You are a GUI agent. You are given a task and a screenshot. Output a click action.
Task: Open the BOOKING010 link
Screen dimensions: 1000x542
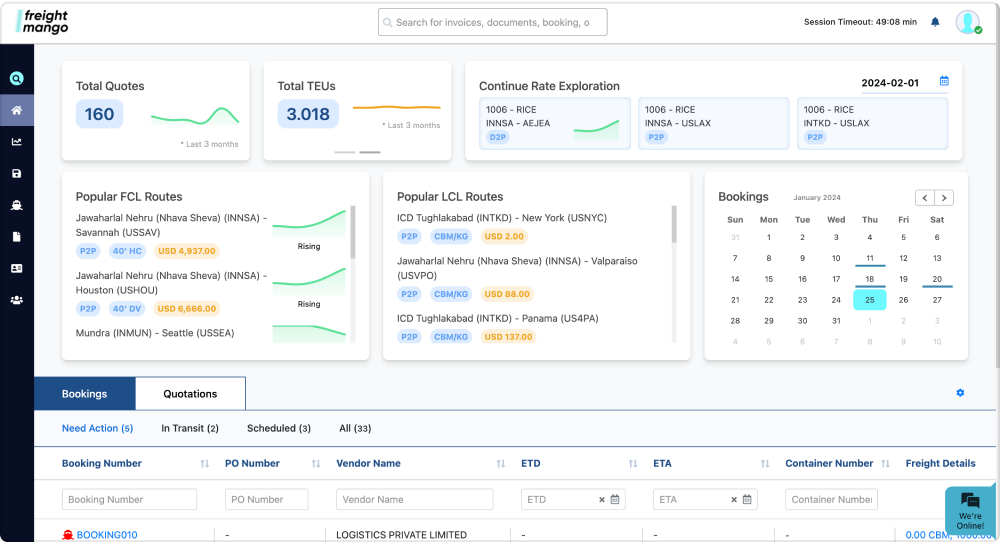point(107,535)
